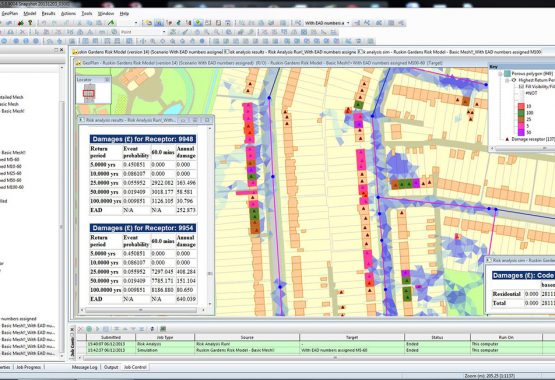Click the 7297.045 damage cell

click(x=162, y=272)
